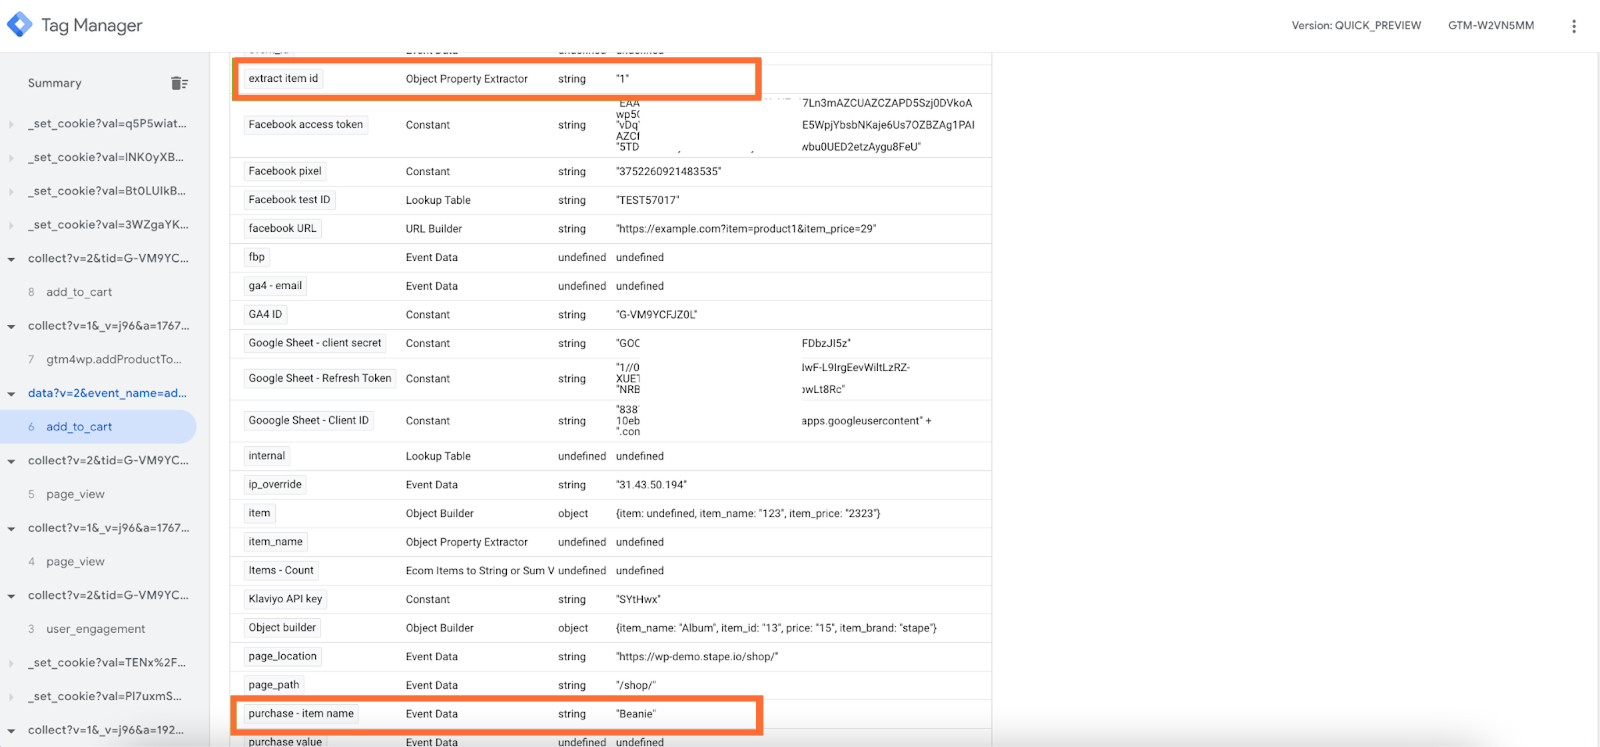Expand the _set_cookie?val=PI7uxmS request

pos(11,697)
